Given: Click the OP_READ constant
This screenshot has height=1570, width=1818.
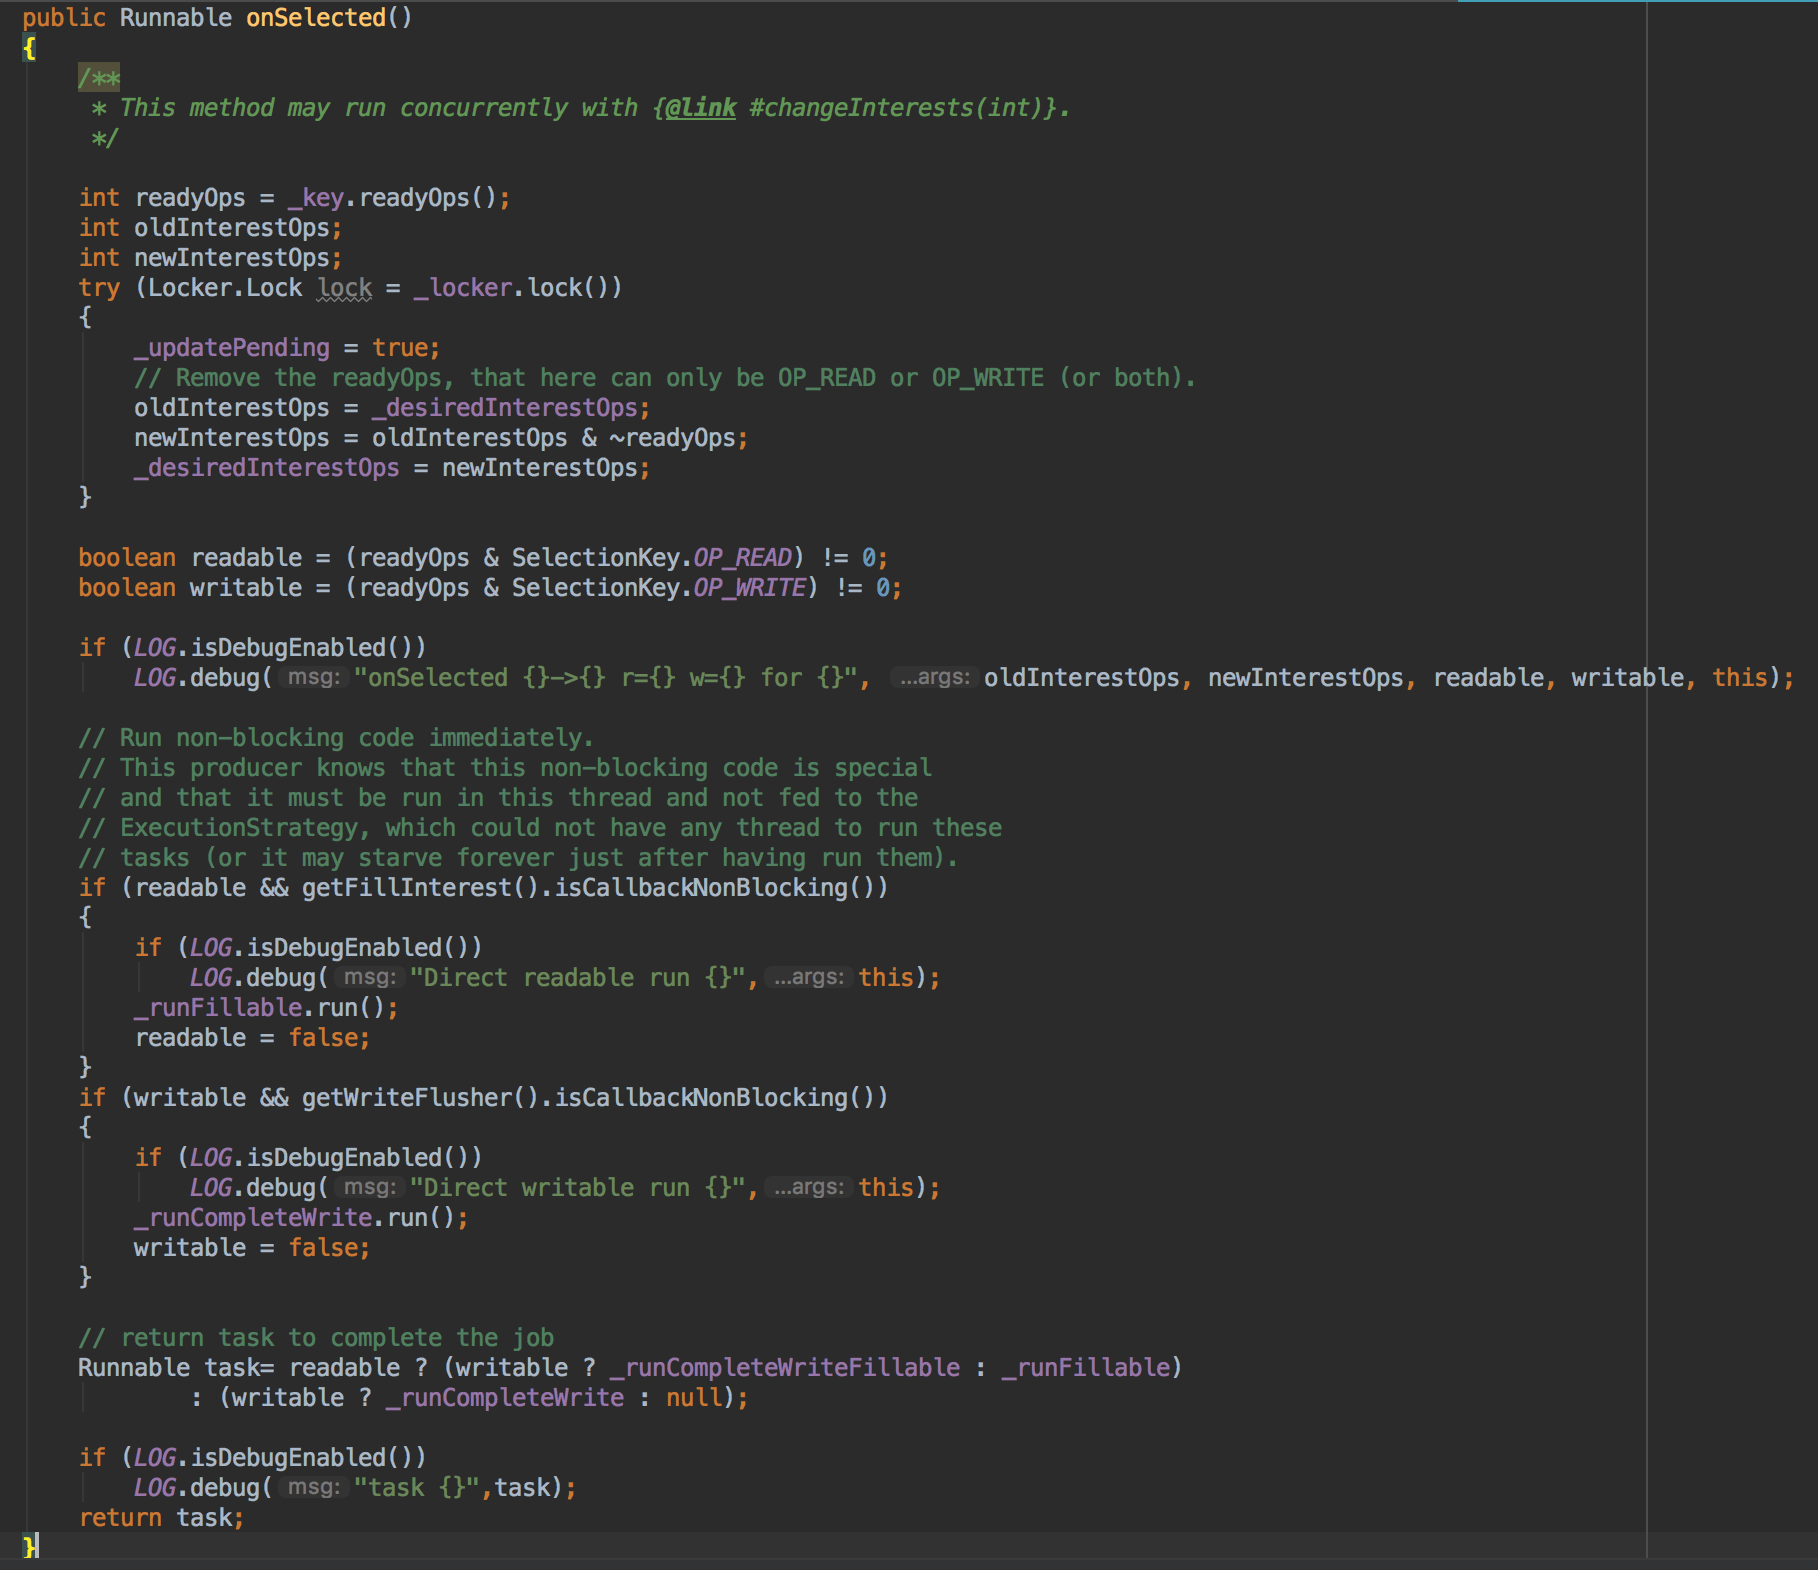Looking at the screenshot, I should click(742, 558).
